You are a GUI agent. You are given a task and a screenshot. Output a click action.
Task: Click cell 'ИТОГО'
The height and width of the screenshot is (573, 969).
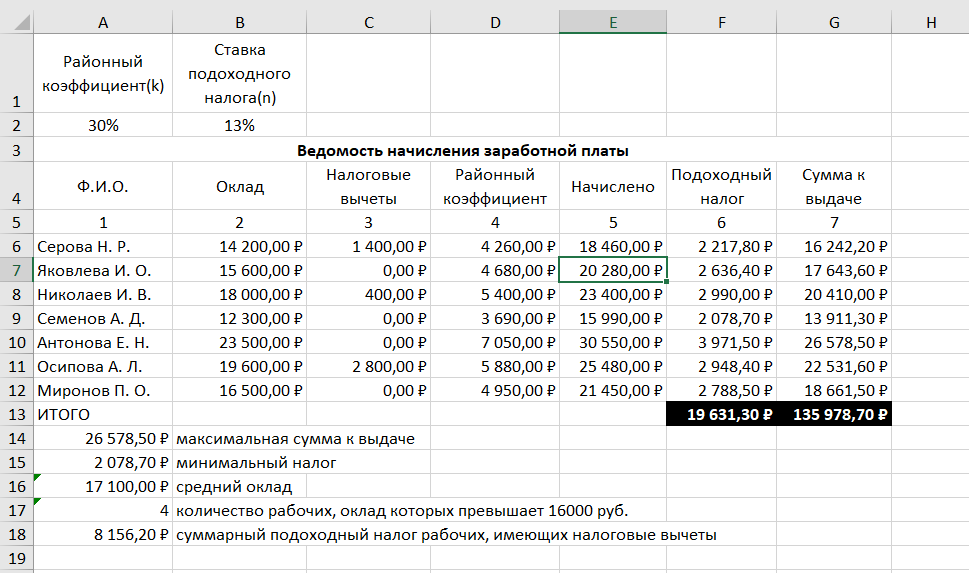point(103,415)
